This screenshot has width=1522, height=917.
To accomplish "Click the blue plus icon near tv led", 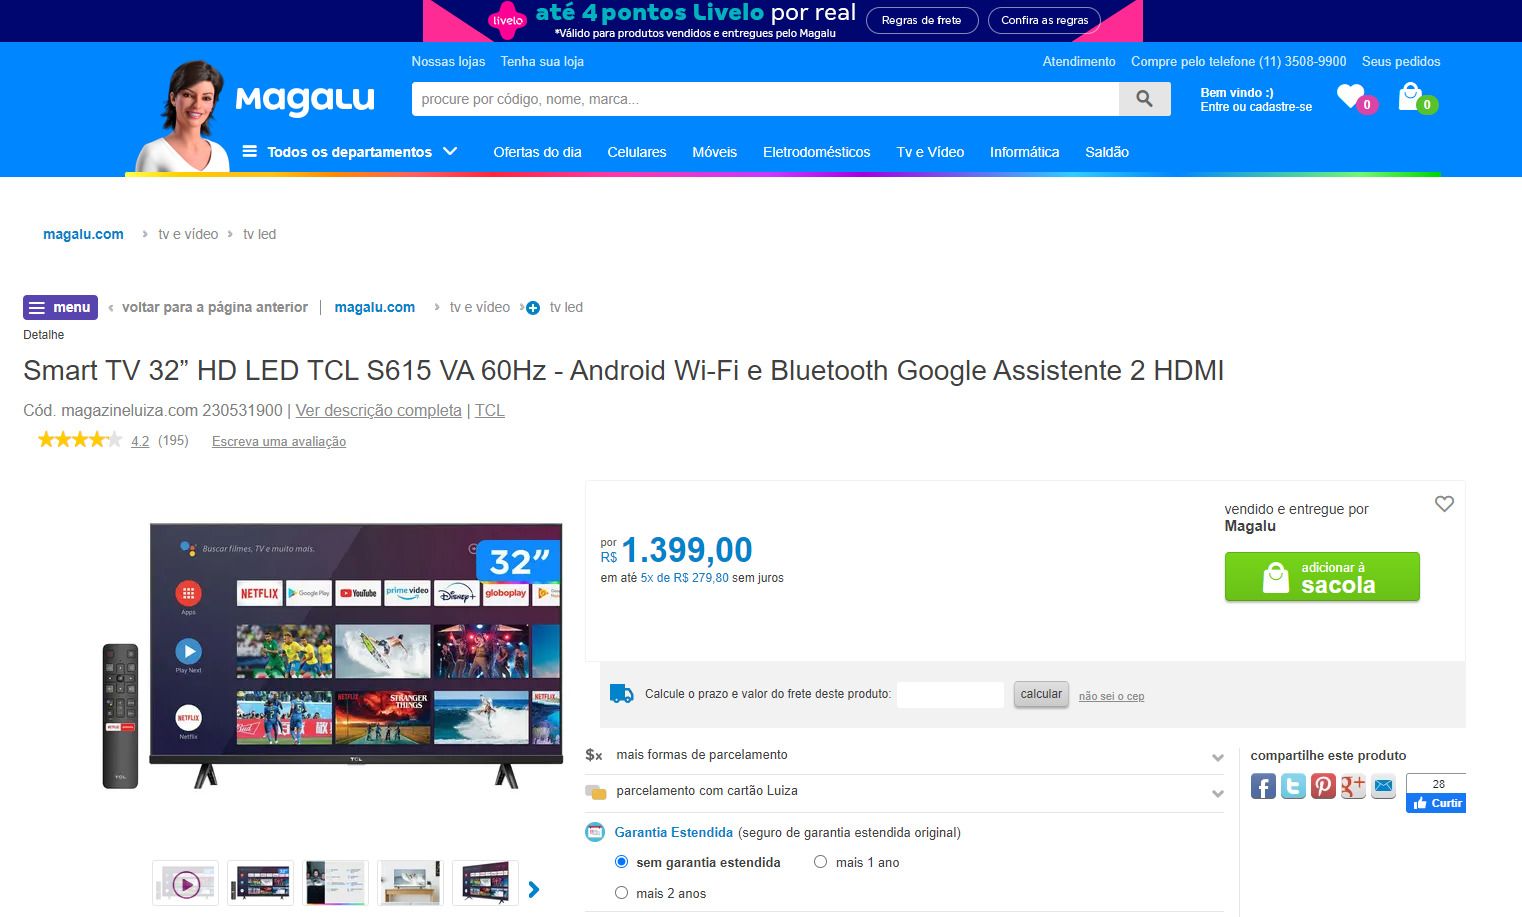I will tap(533, 308).
